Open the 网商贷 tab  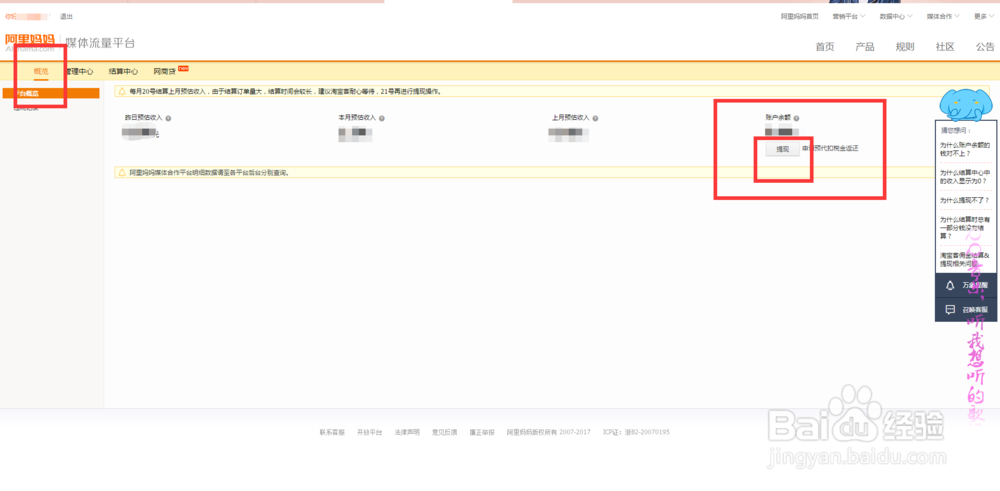[165, 71]
